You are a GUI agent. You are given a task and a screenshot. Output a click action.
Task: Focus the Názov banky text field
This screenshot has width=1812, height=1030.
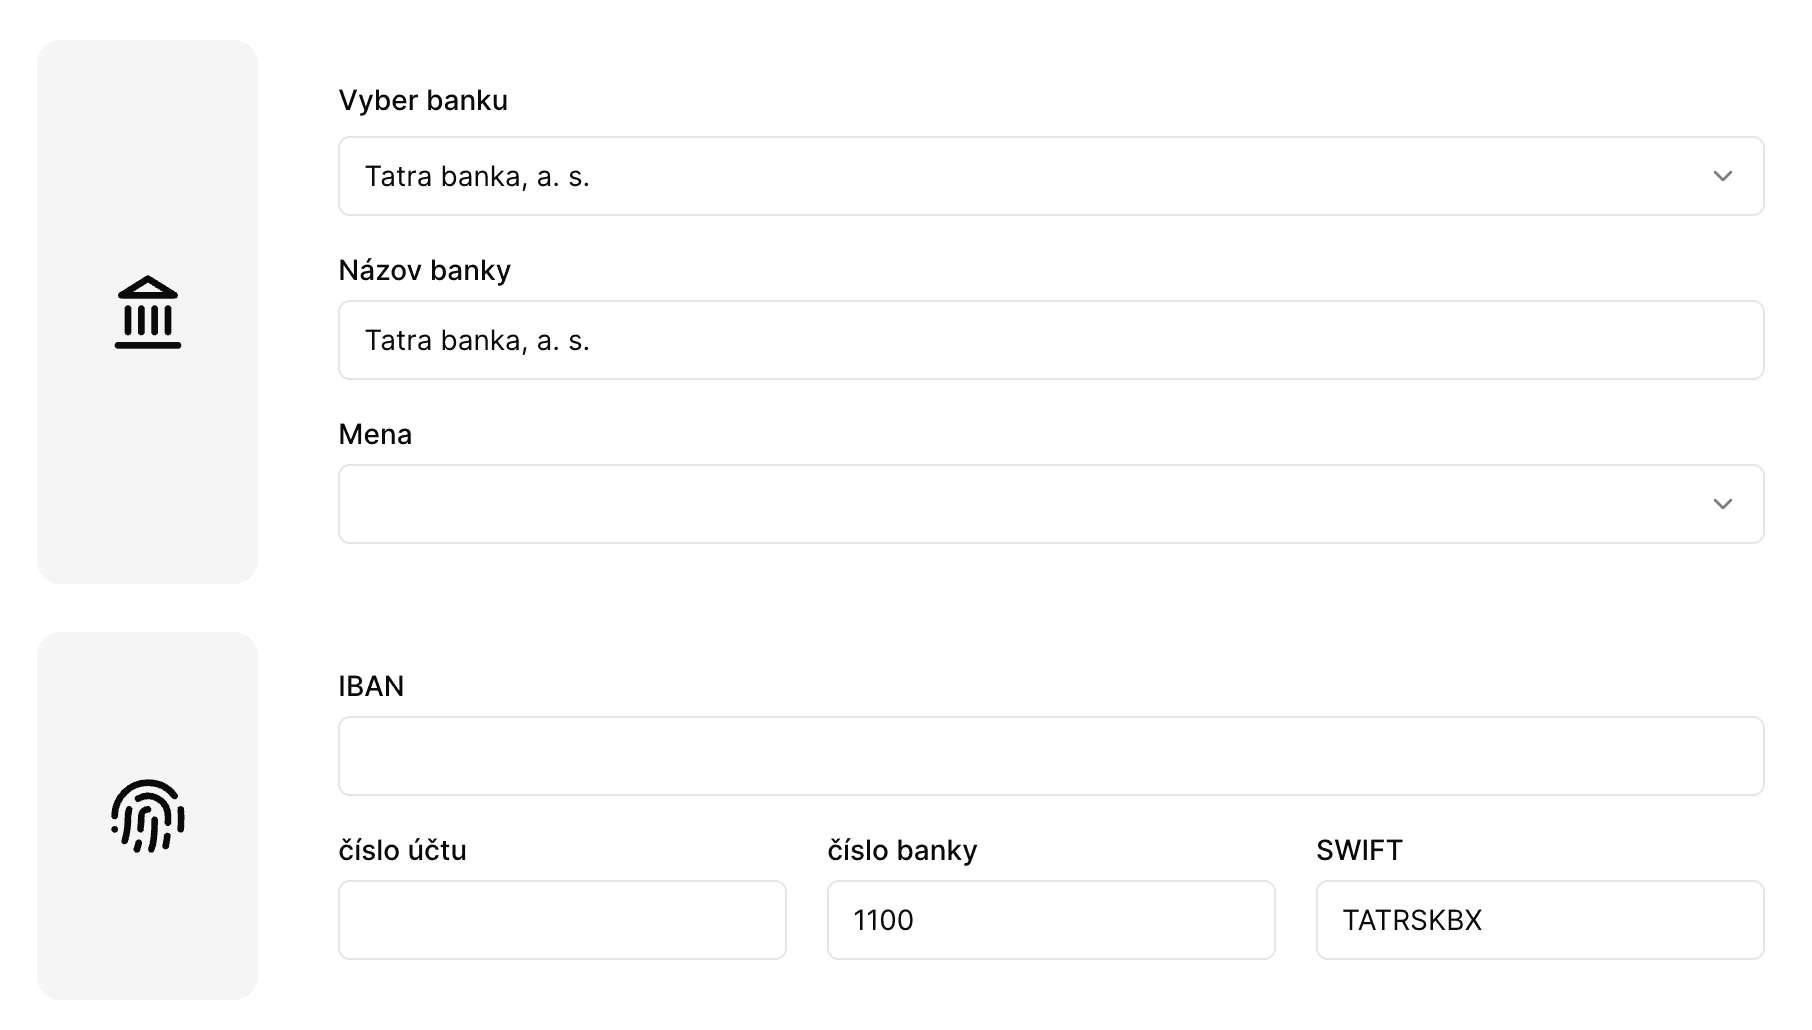pyautogui.click(x=1050, y=340)
